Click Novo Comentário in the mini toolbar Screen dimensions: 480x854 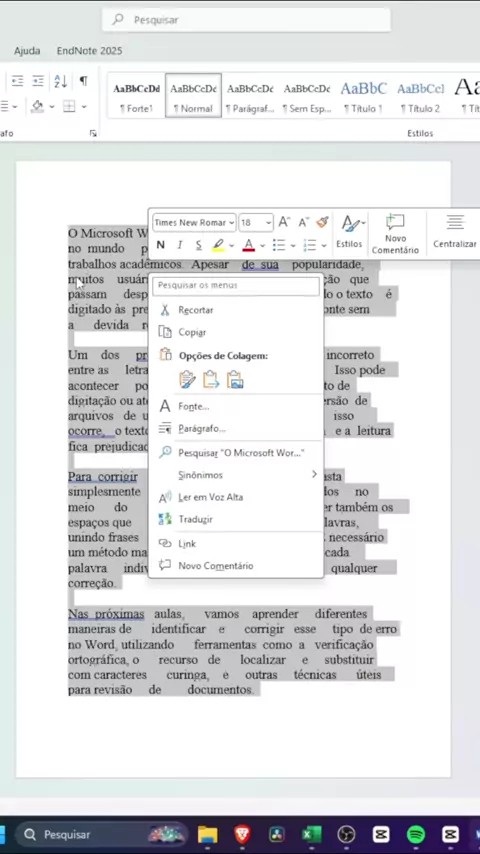pos(396,234)
